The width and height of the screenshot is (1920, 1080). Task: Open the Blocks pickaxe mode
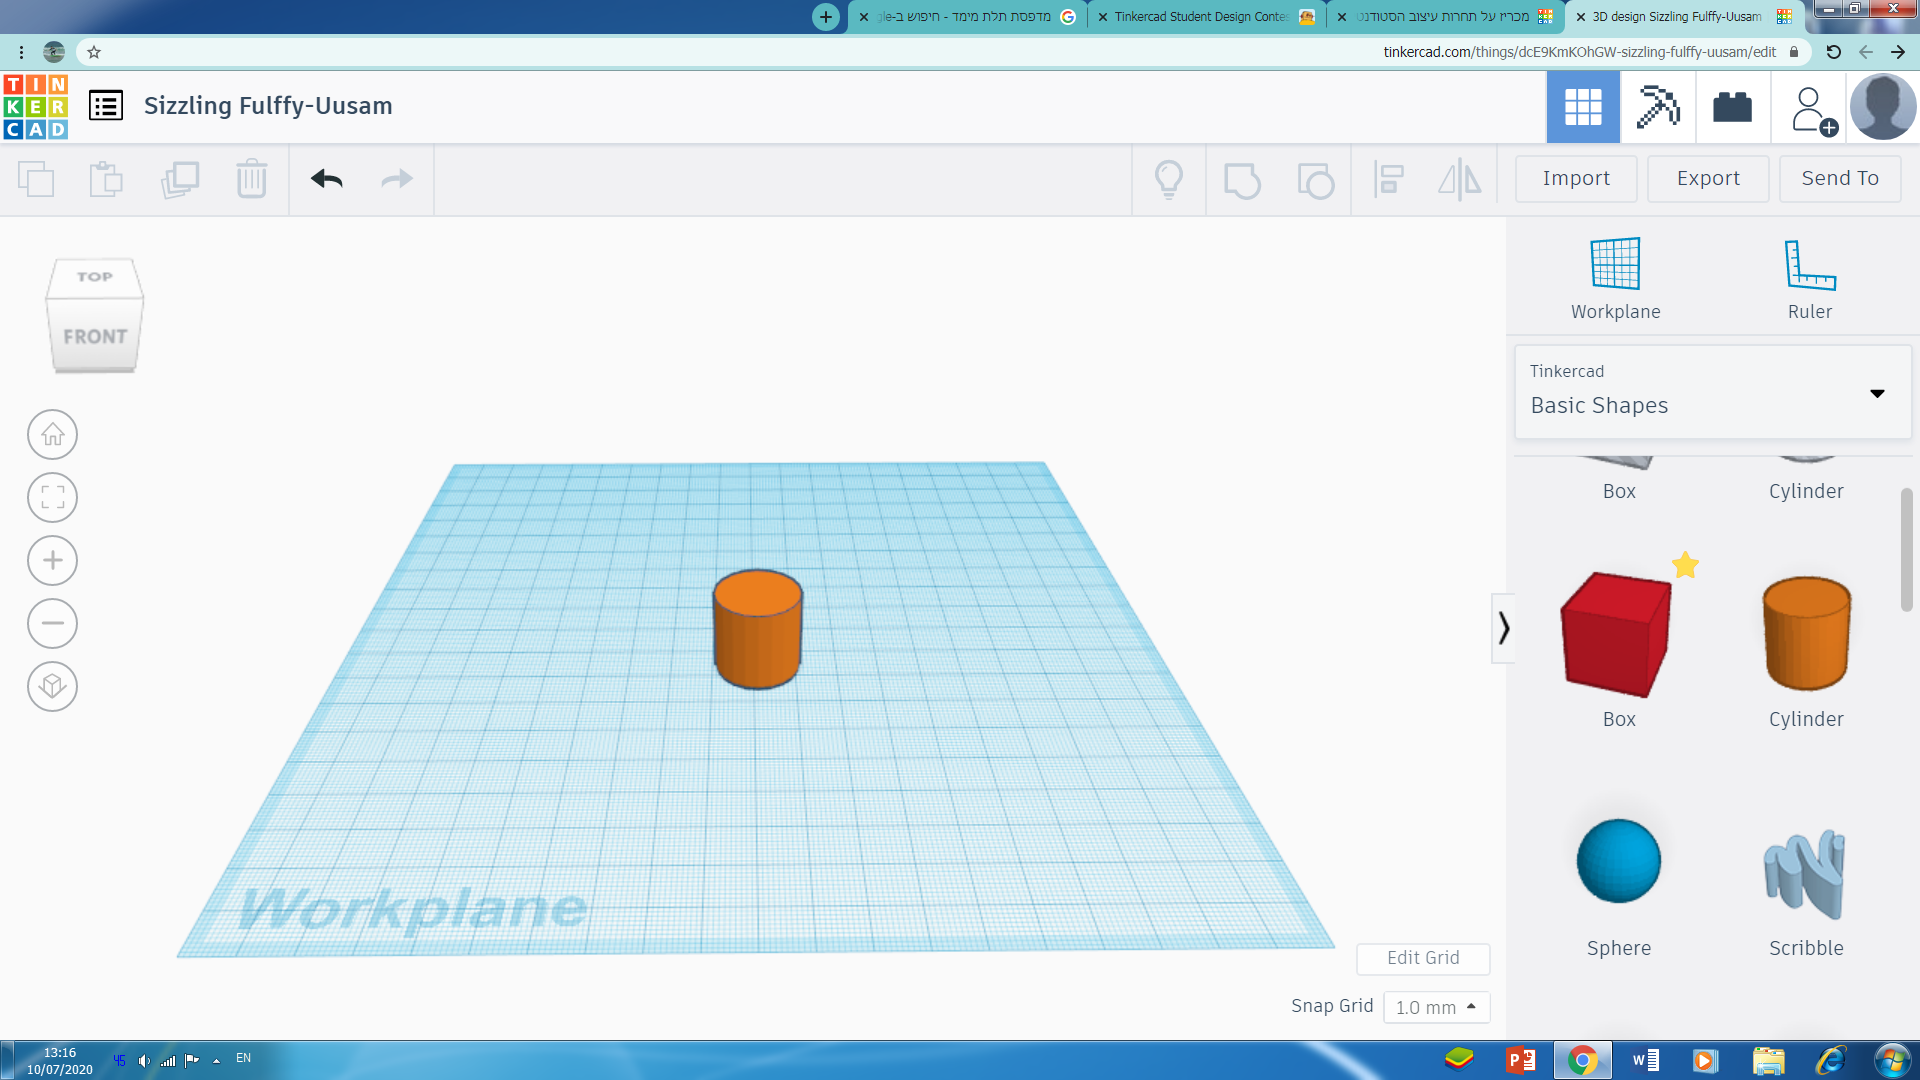pos(1657,107)
